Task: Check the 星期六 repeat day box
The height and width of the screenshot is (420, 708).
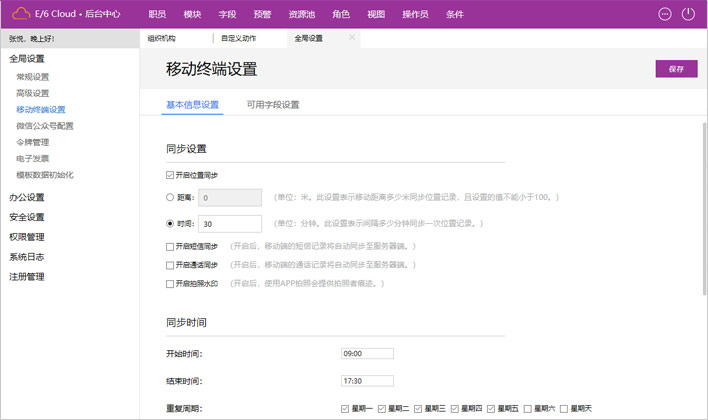Action: (528, 408)
